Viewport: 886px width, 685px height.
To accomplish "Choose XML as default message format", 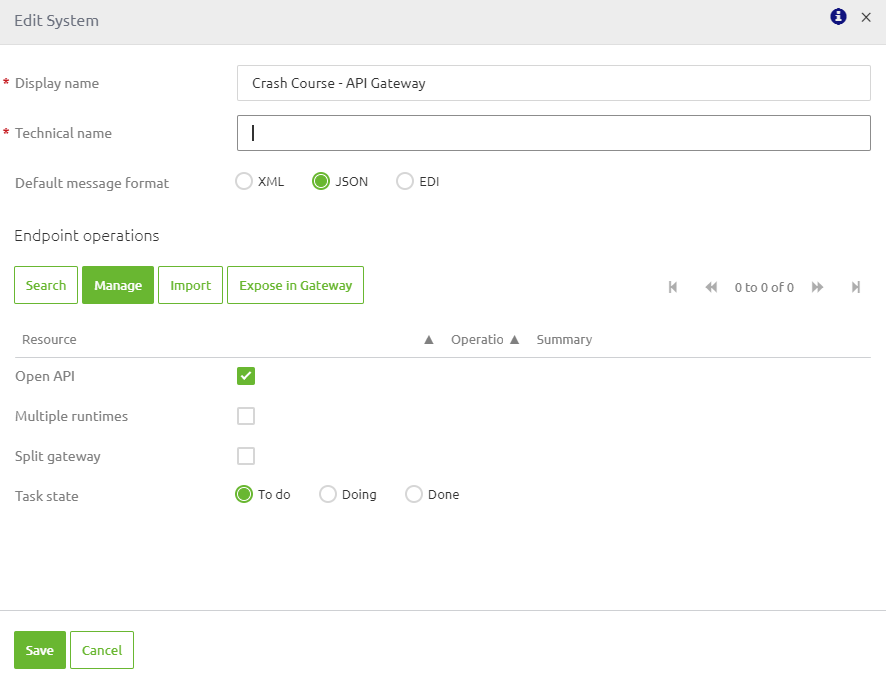I will coord(243,181).
